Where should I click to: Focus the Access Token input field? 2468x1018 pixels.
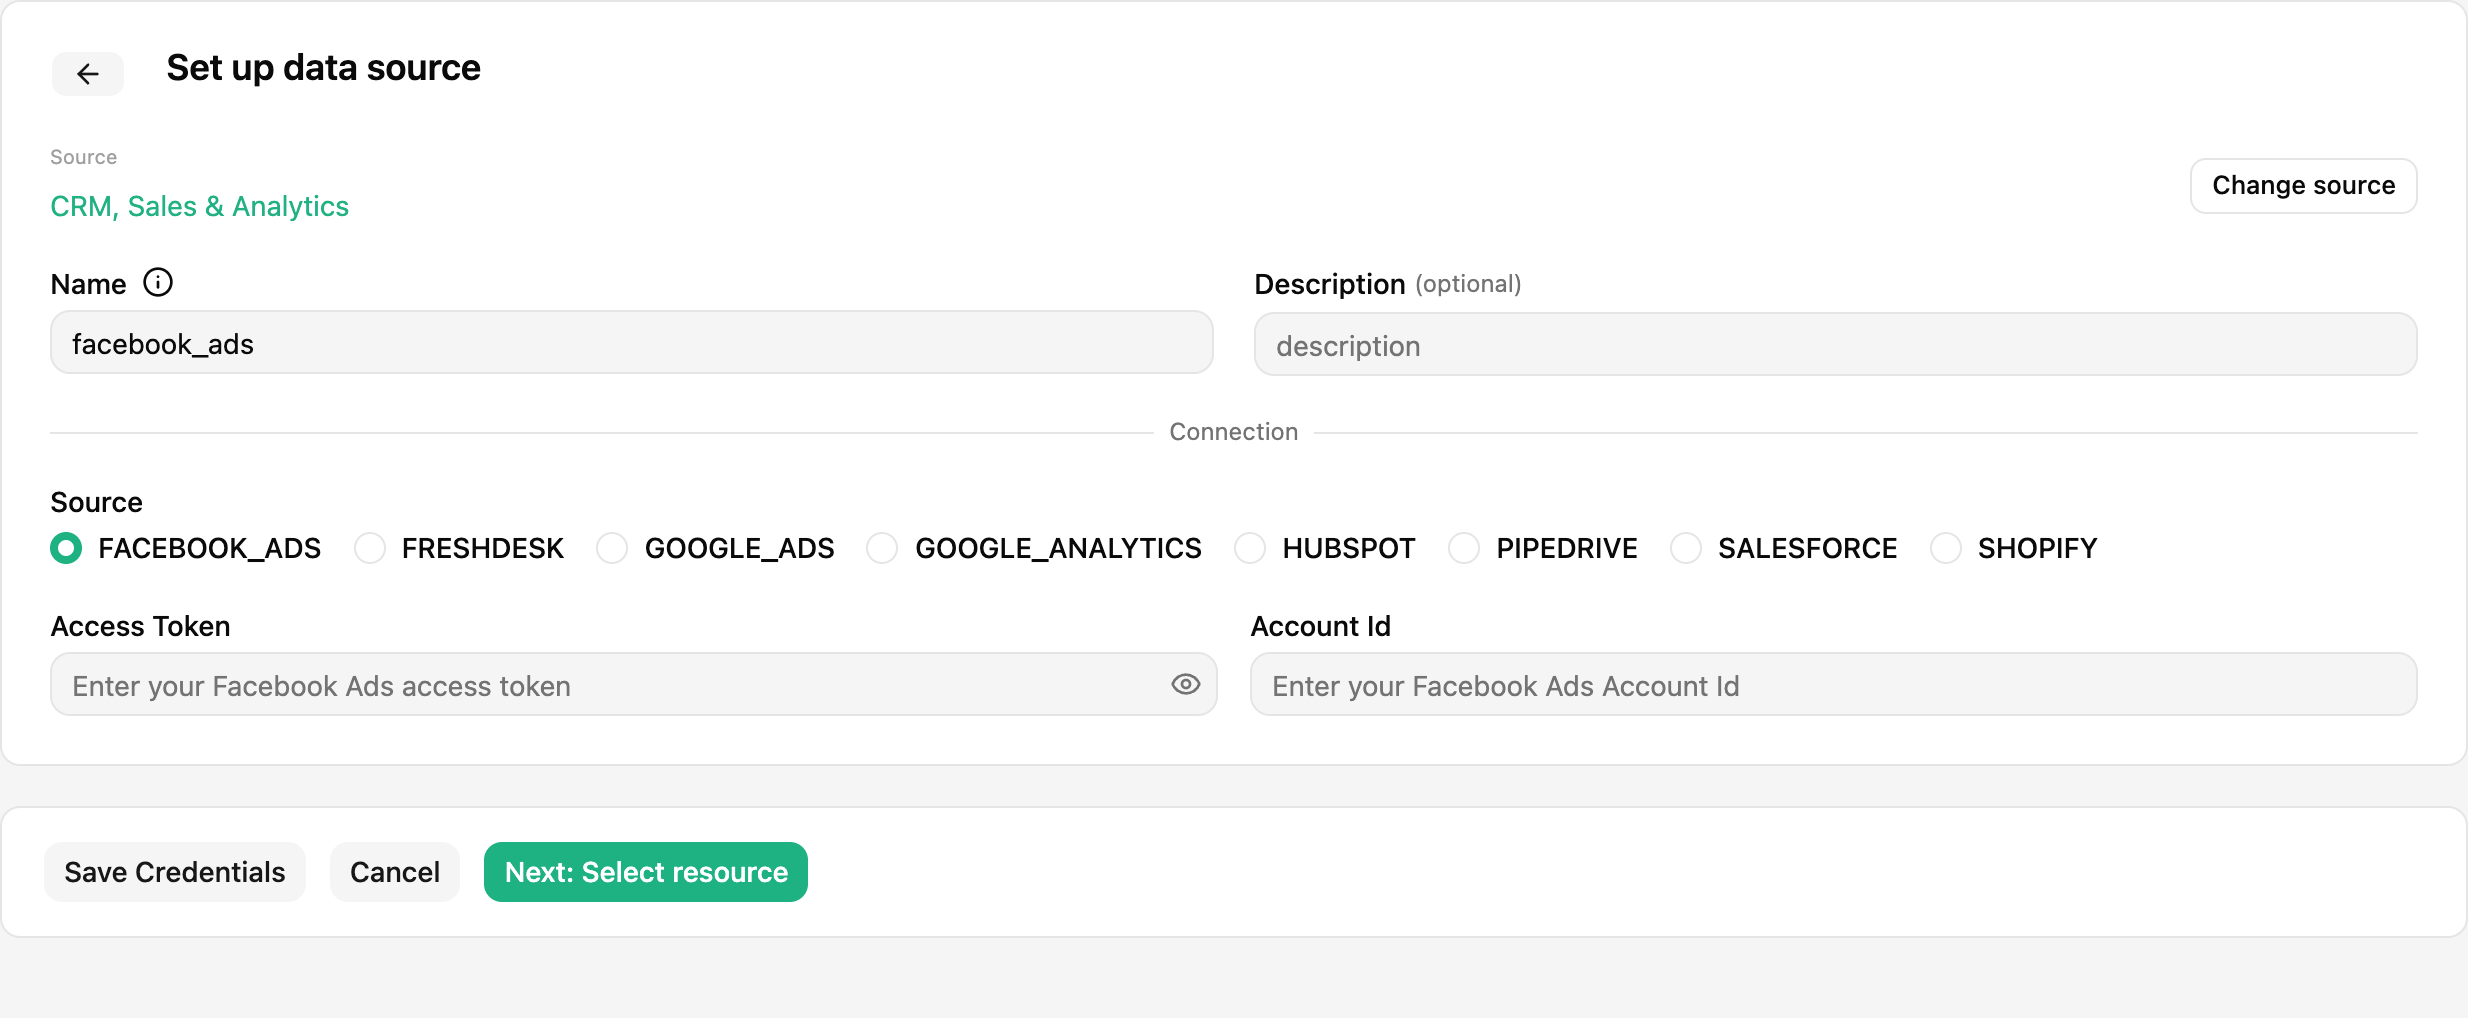point(634,685)
